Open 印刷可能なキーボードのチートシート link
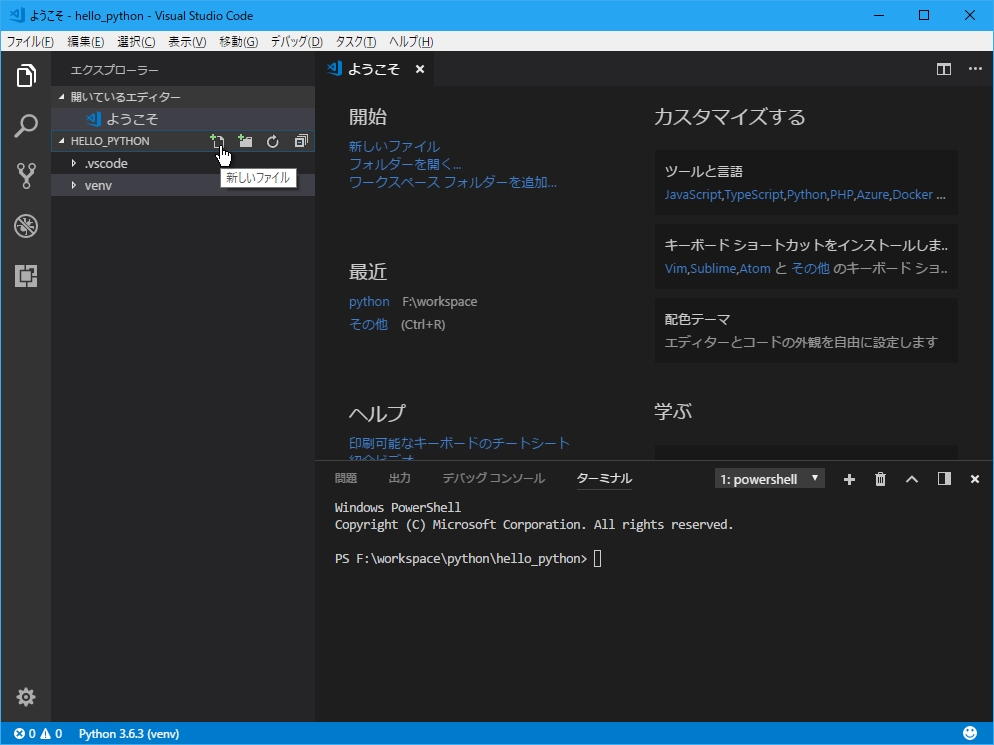Screen dimensions: 994x745 459,443
